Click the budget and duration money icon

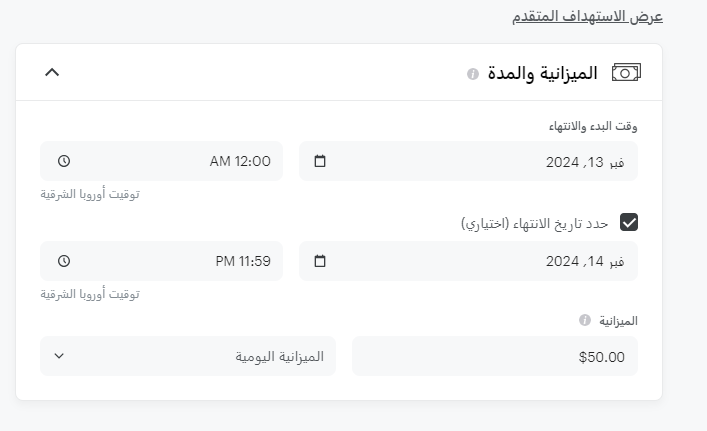[626, 72]
